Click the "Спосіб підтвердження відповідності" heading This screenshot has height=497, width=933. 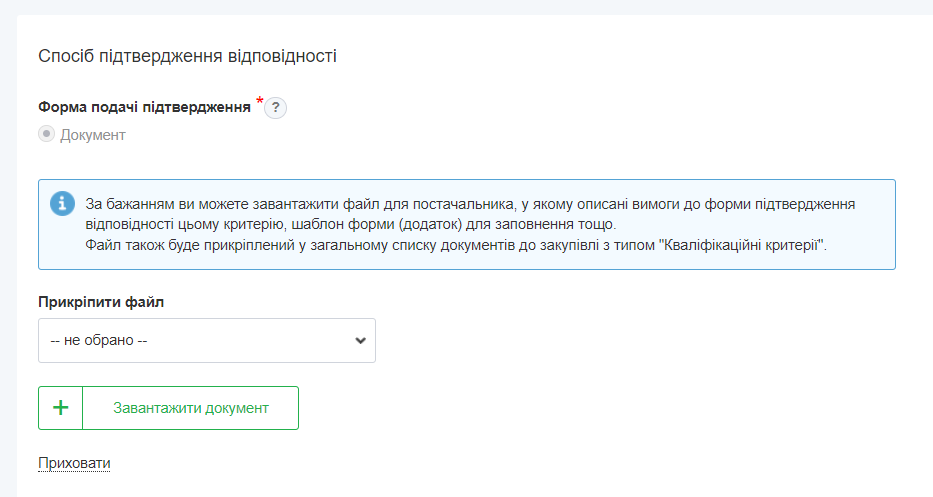point(187,56)
